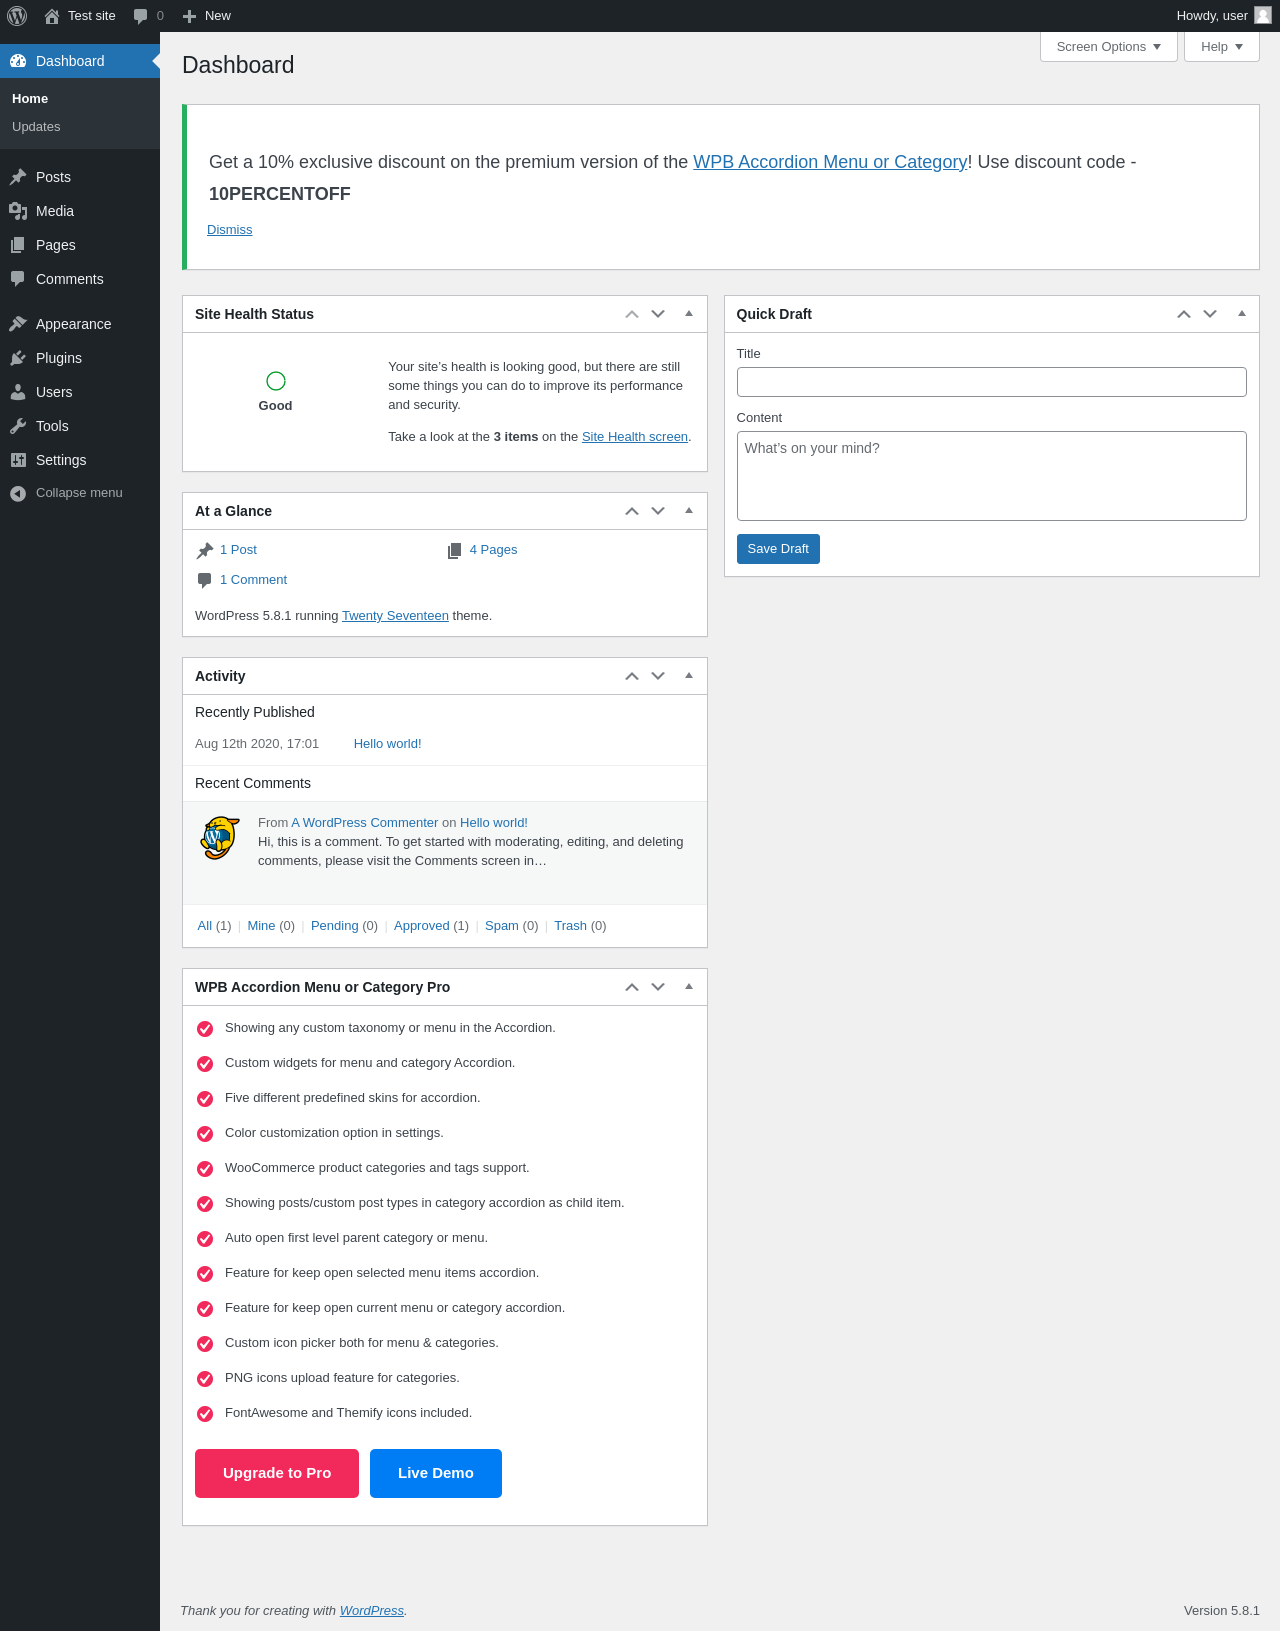Click the Upgrade to Pro button

[277, 1473]
